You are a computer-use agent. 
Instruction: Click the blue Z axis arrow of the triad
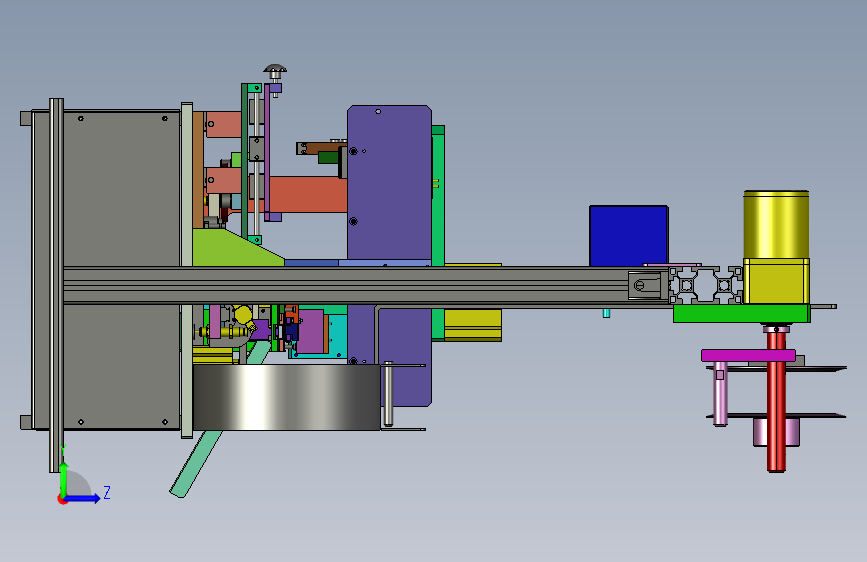[82, 498]
